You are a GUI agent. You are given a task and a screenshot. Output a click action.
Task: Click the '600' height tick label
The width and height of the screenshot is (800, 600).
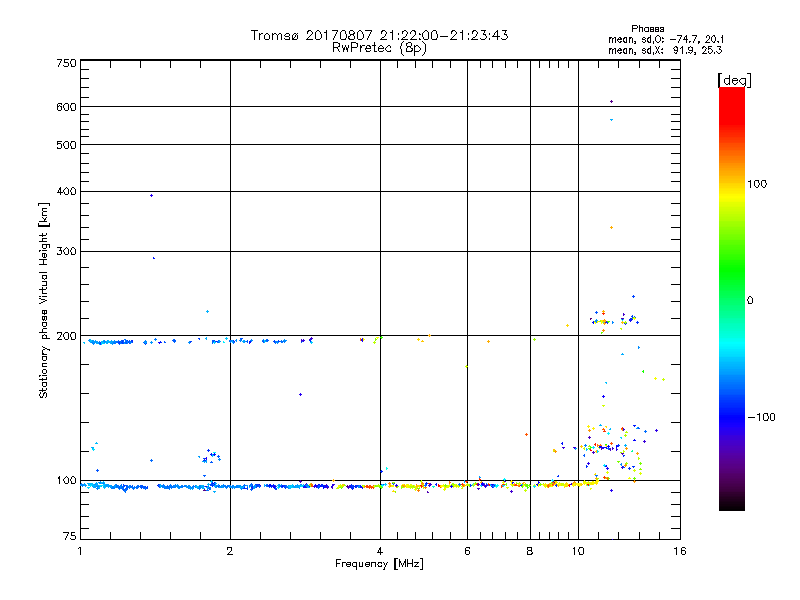66,107
